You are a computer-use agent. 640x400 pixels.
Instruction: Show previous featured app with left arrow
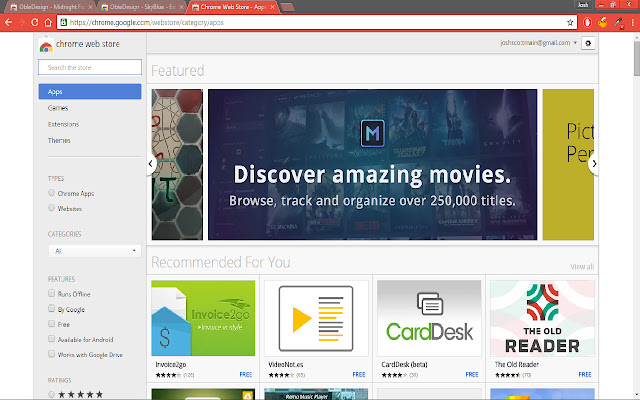[151, 163]
